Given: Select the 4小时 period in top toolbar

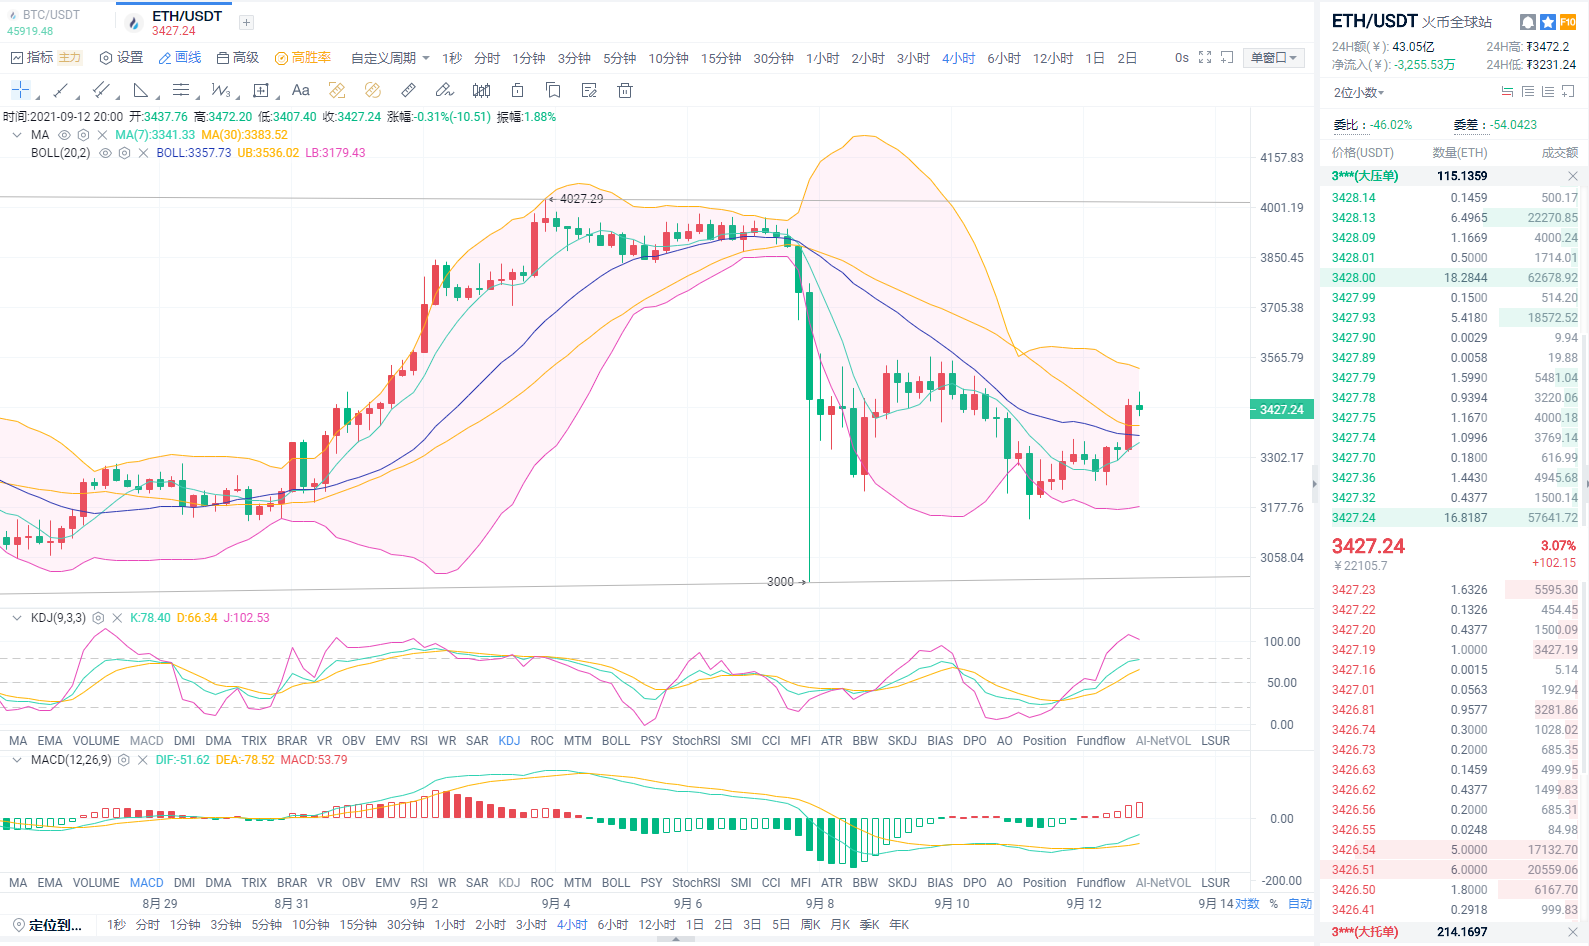Looking at the screenshot, I should 958,58.
